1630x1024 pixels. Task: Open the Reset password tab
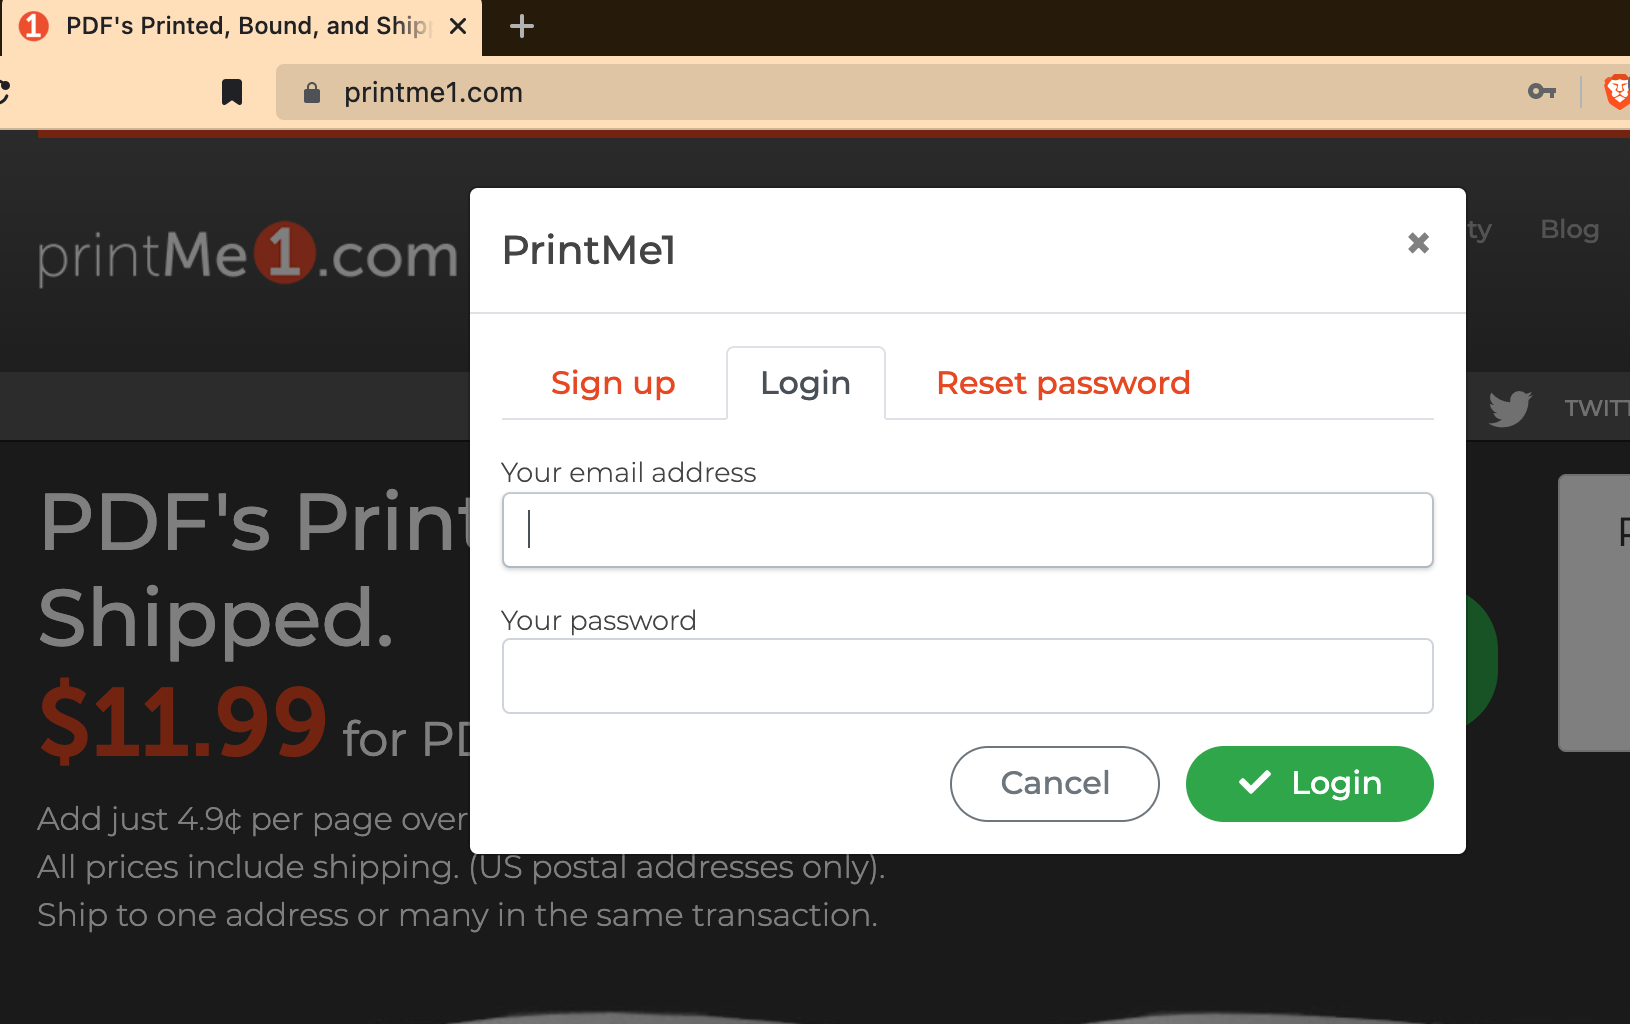(x=1063, y=383)
